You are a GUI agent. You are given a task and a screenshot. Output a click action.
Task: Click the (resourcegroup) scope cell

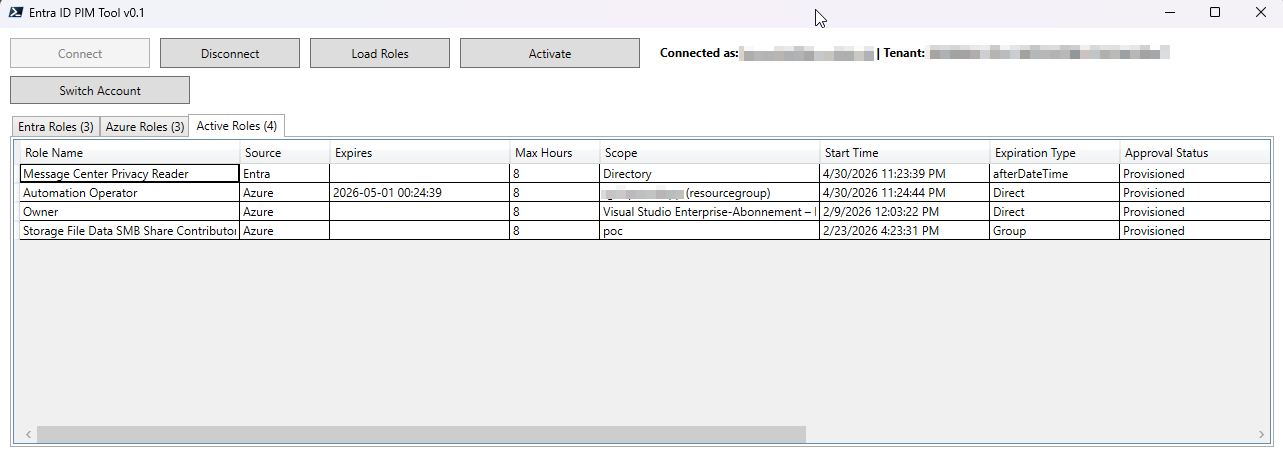(710, 193)
